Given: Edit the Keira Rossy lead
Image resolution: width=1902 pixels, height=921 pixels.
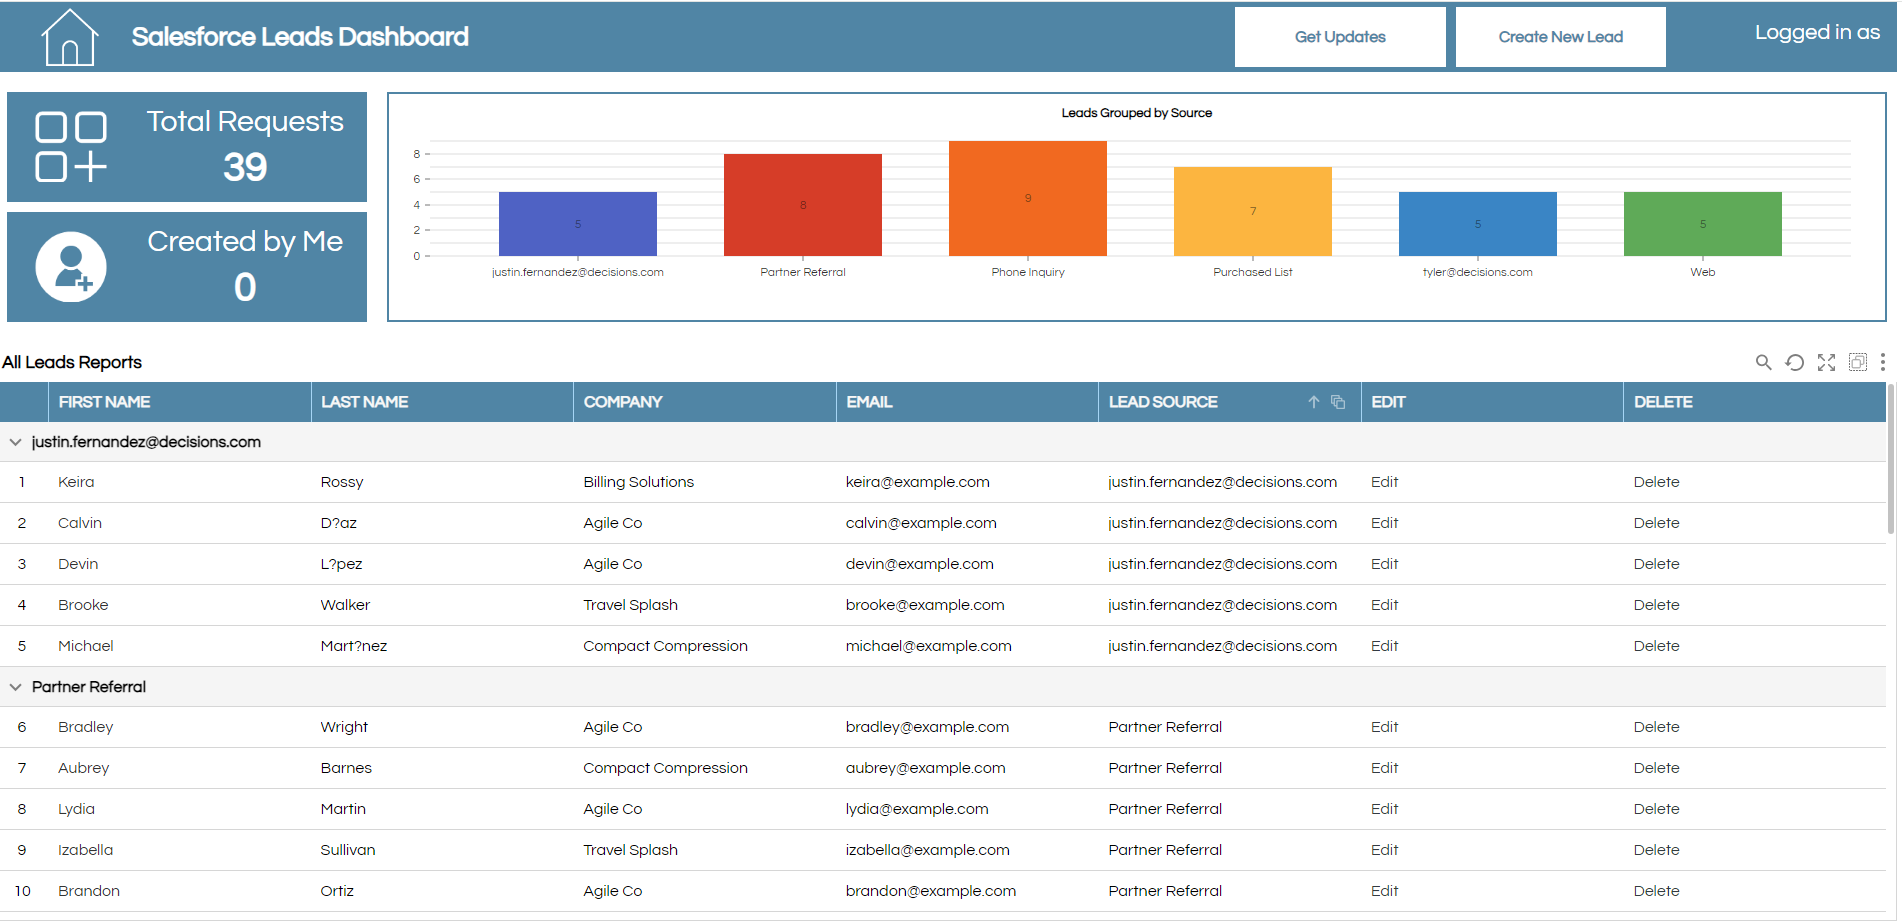Looking at the screenshot, I should 1384,482.
